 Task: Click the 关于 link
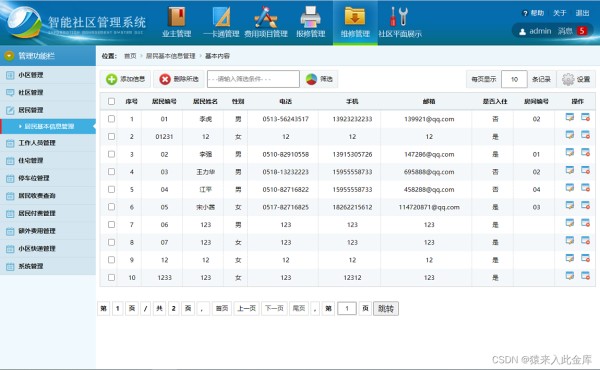560,13
